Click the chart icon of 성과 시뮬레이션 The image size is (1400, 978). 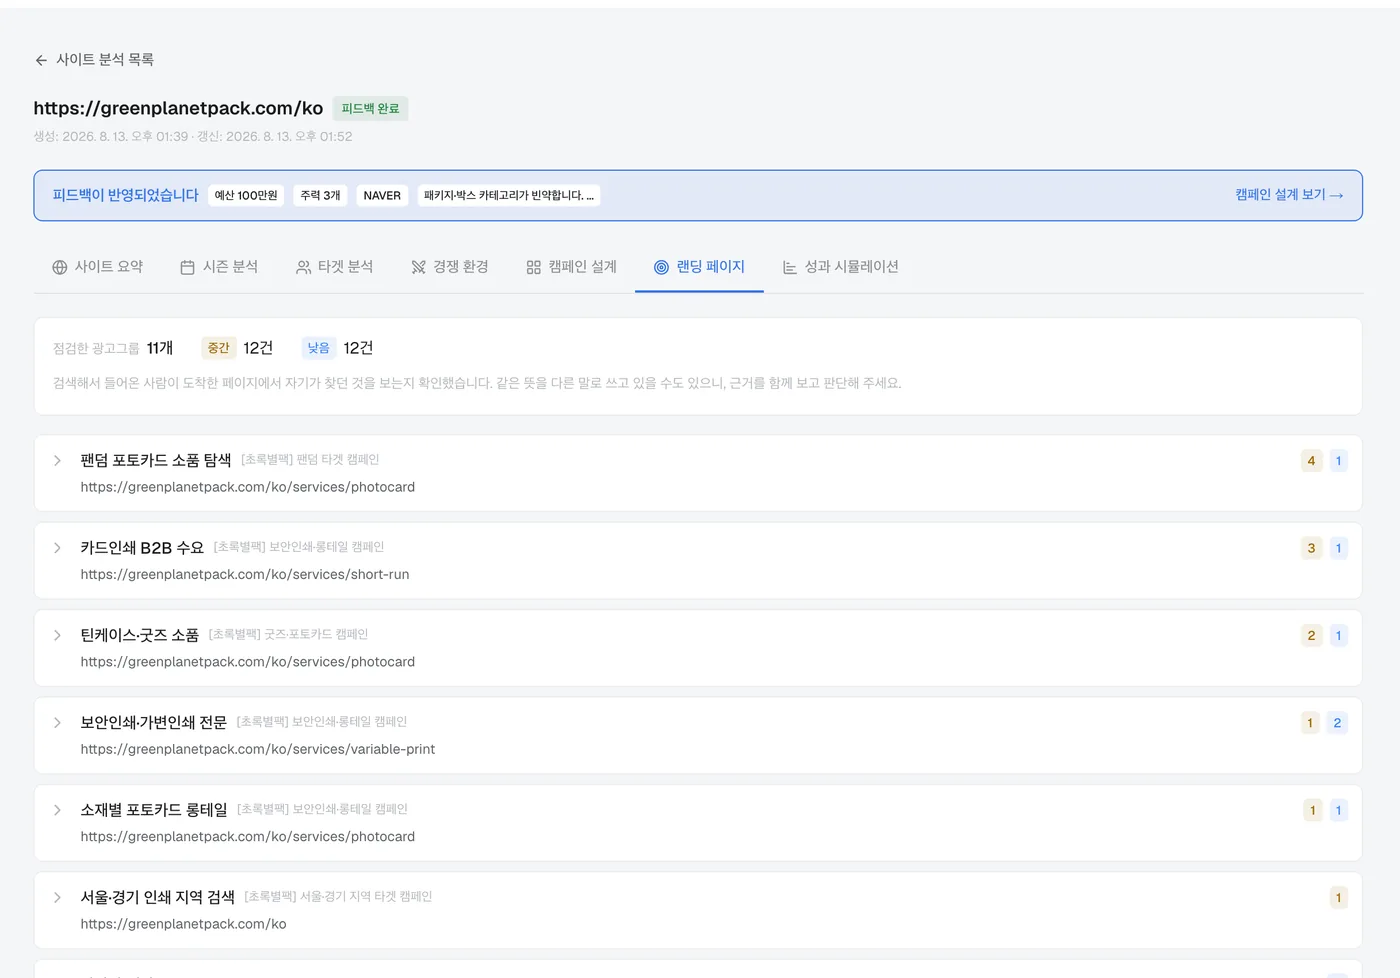(789, 267)
